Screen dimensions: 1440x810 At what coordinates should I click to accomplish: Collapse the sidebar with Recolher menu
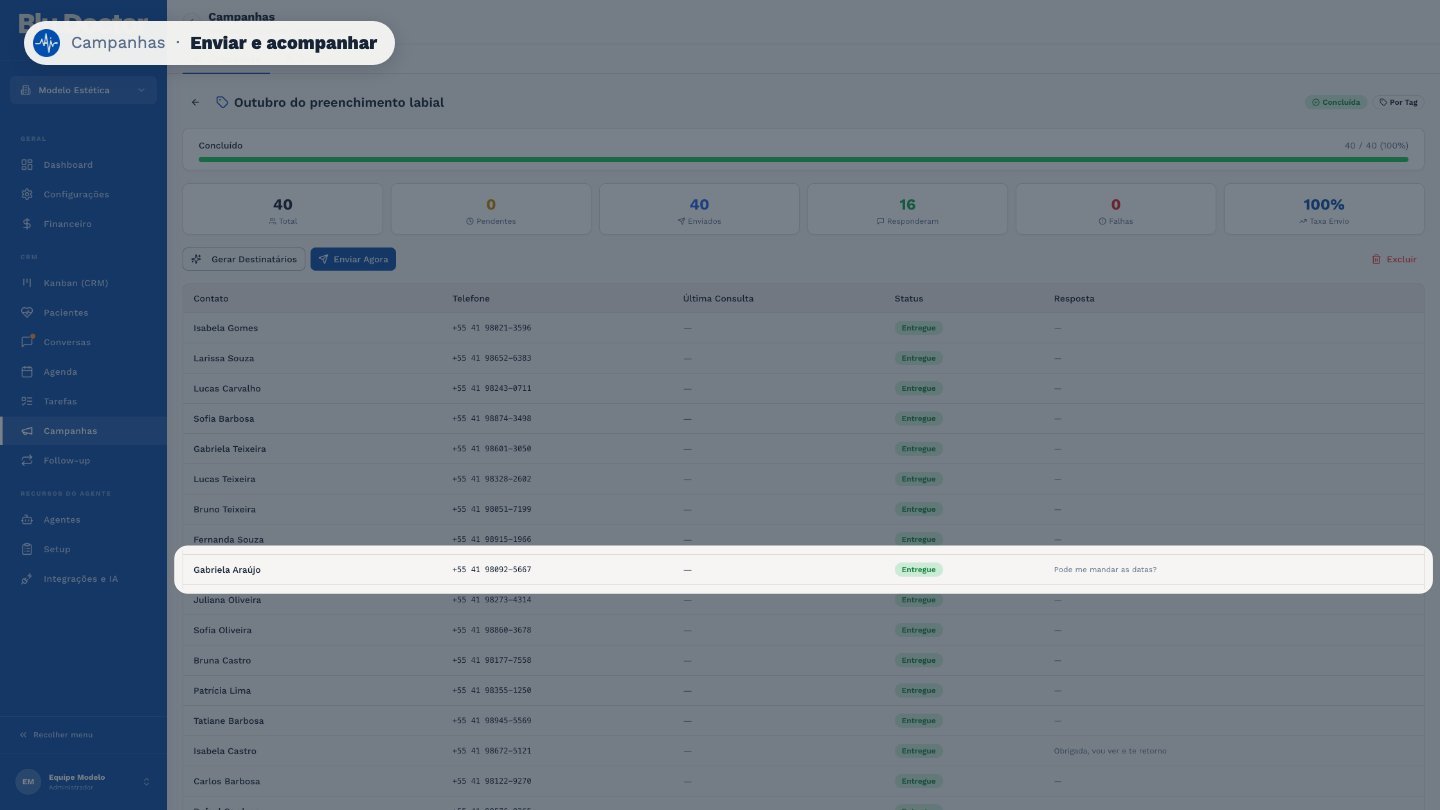[56, 735]
